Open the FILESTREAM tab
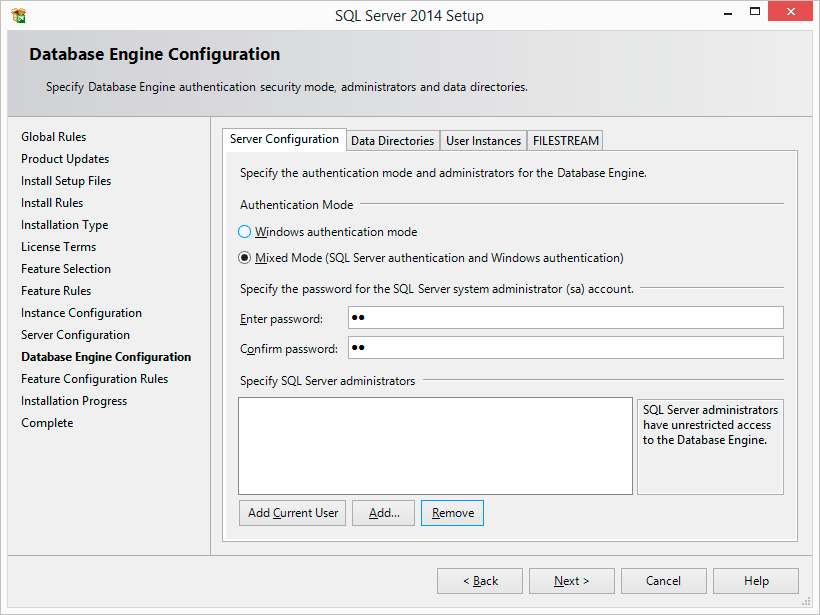Image resolution: width=820 pixels, height=615 pixels. [x=565, y=141]
